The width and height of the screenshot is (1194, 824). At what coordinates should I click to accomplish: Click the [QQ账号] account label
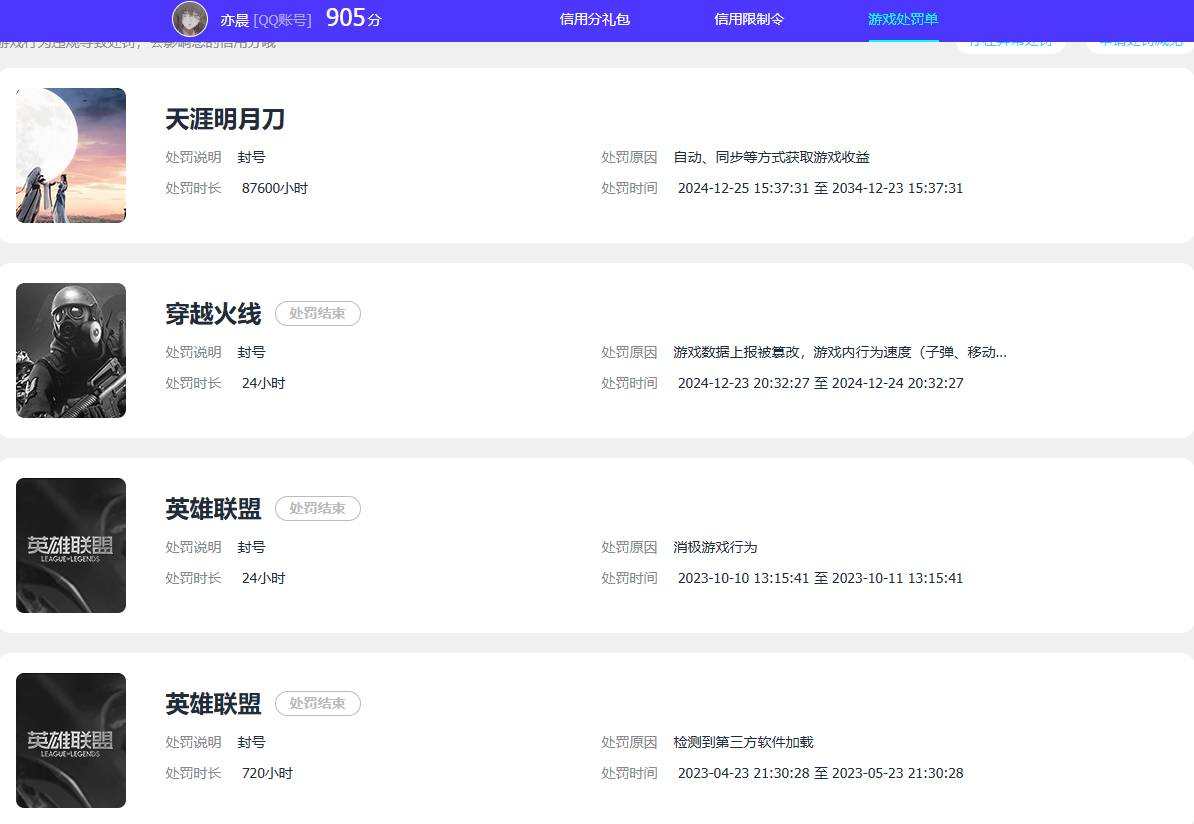point(283,20)
